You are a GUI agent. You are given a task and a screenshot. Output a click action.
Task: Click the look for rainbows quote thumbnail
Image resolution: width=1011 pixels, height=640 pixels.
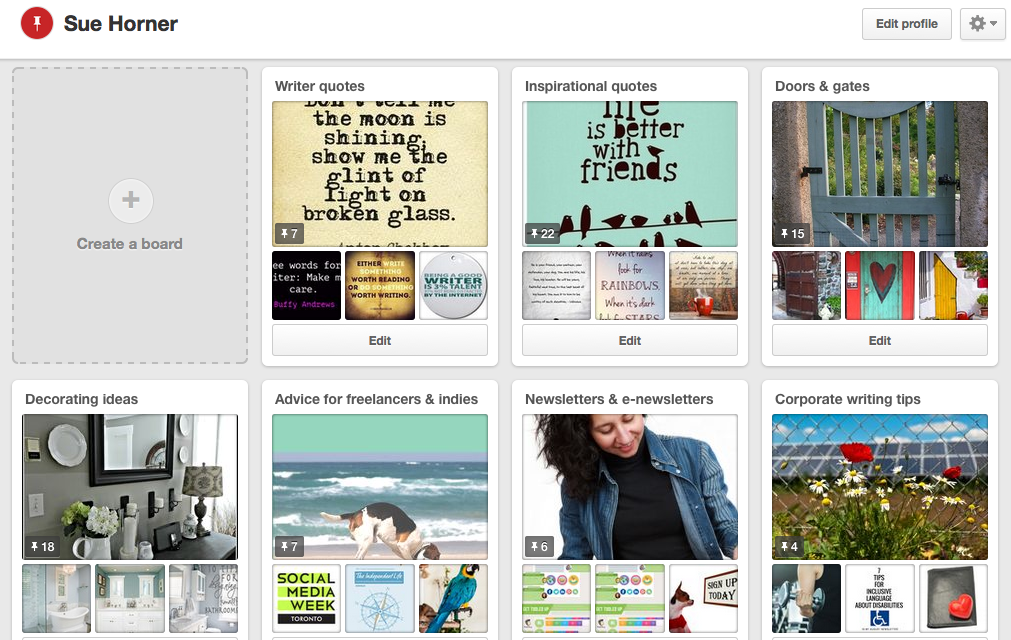tap(630, 286)
